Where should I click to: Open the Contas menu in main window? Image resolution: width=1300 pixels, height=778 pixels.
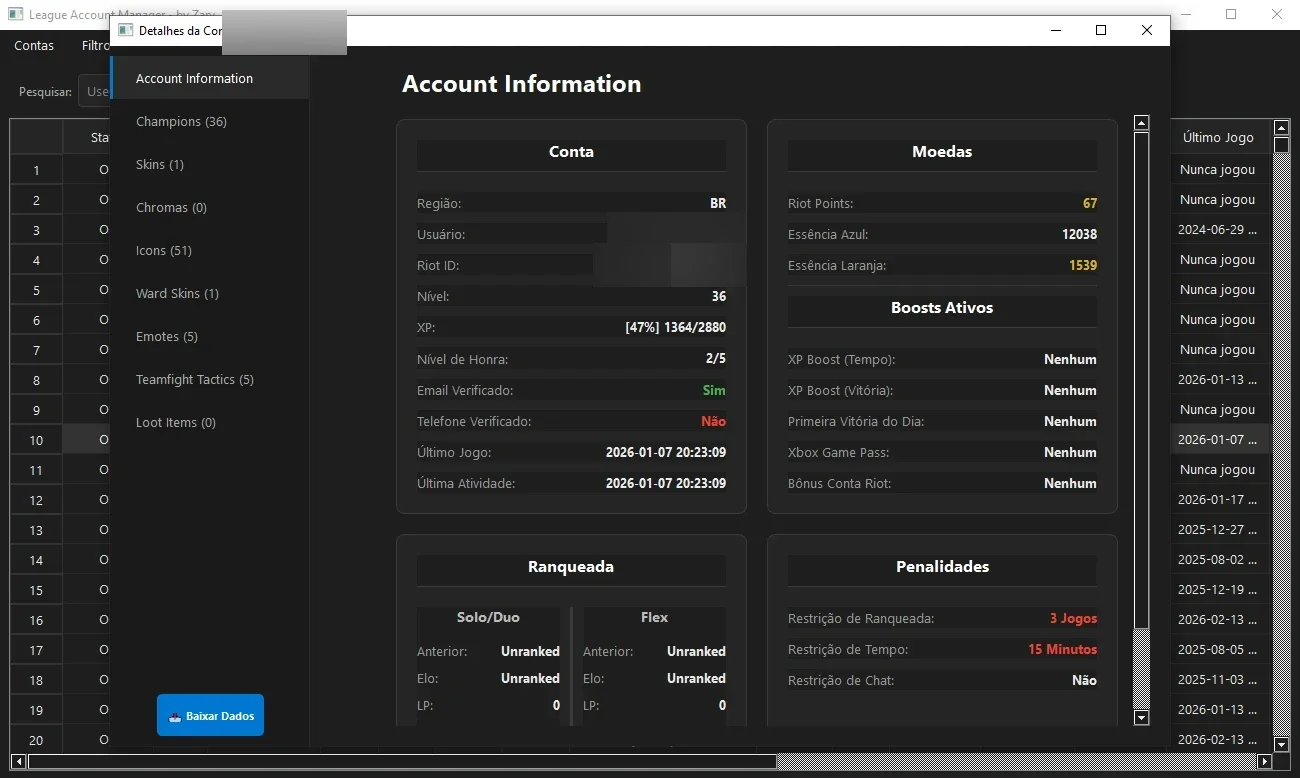[x=34, y=45]
